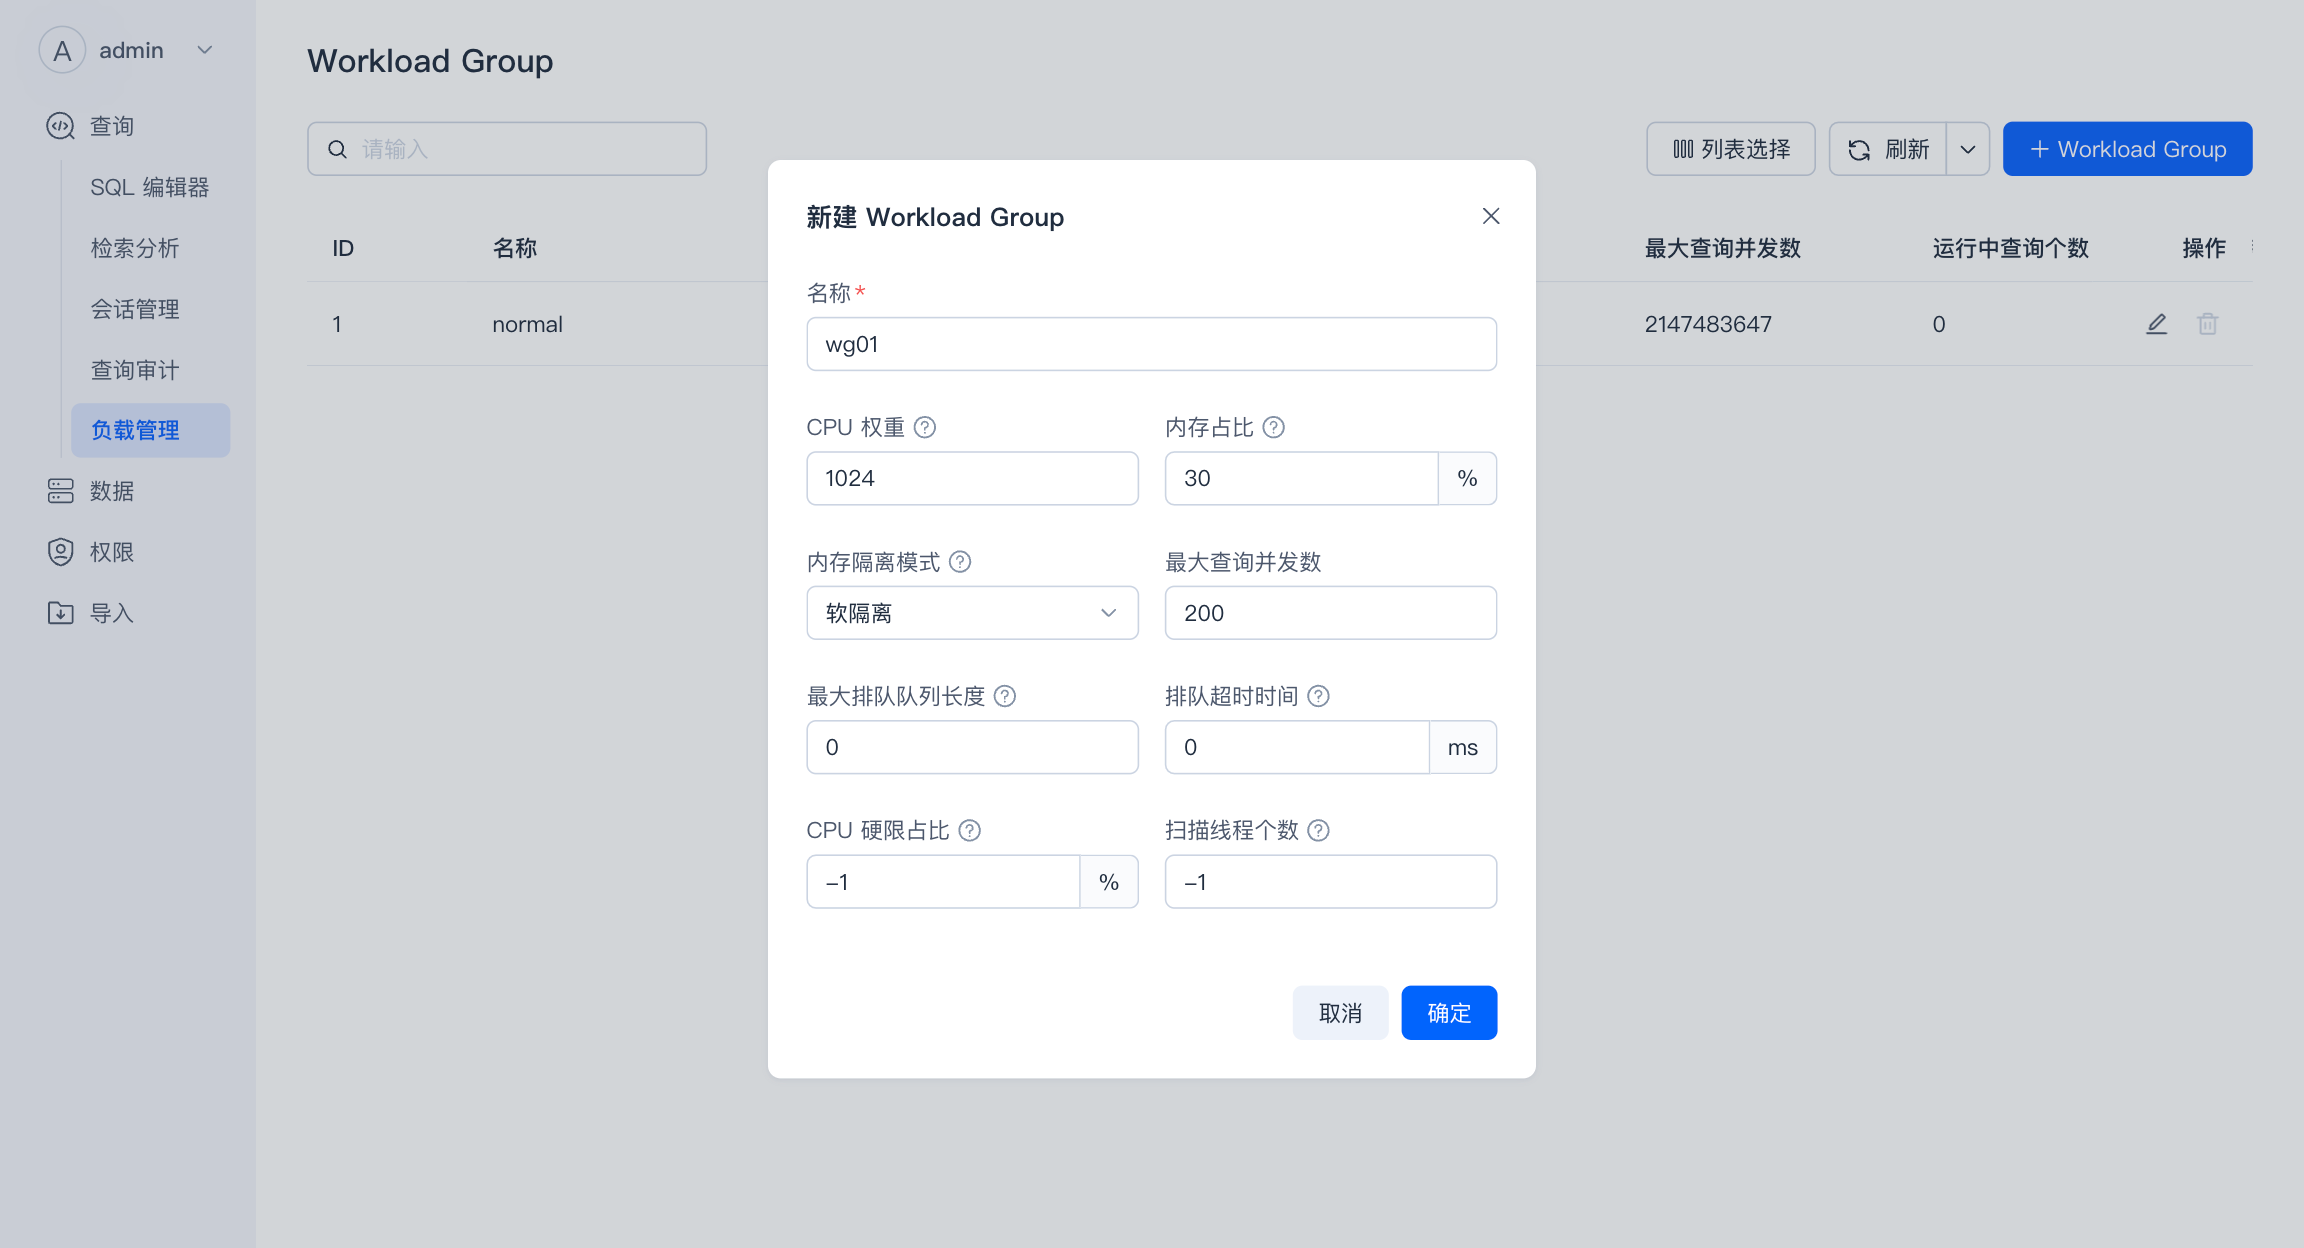Go to SQL 编辑器 in sidebar
2304x1248 pixels.
click(x=149, y=188)
